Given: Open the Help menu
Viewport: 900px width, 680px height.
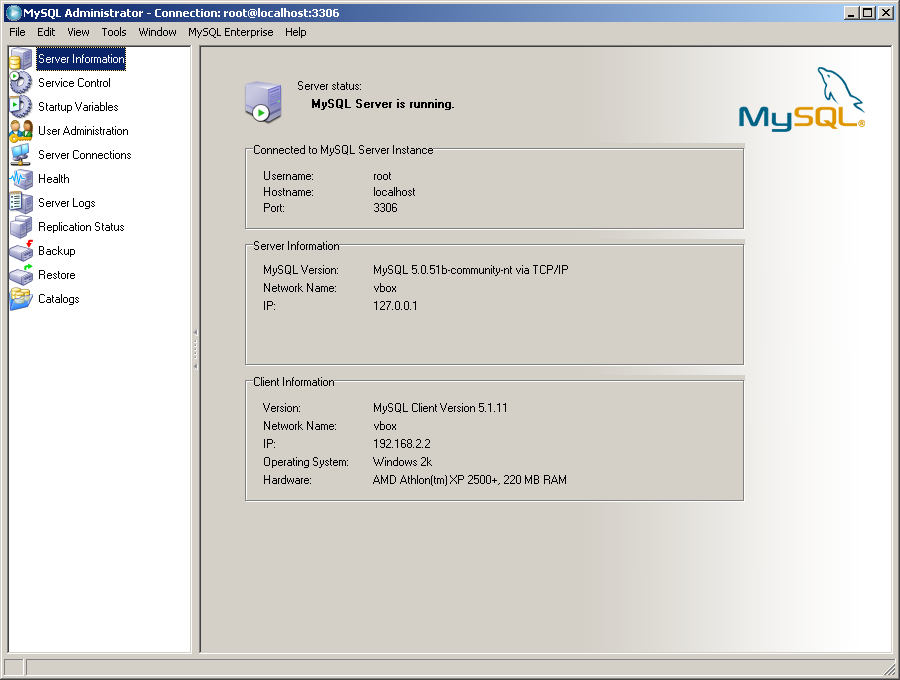Looking at the screenshot, I should [x=295, y=32].
